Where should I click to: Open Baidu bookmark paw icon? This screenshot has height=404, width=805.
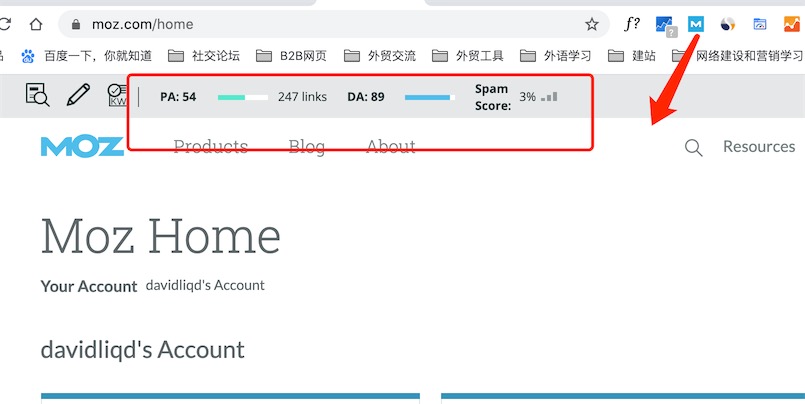click(x=28, y=56)
